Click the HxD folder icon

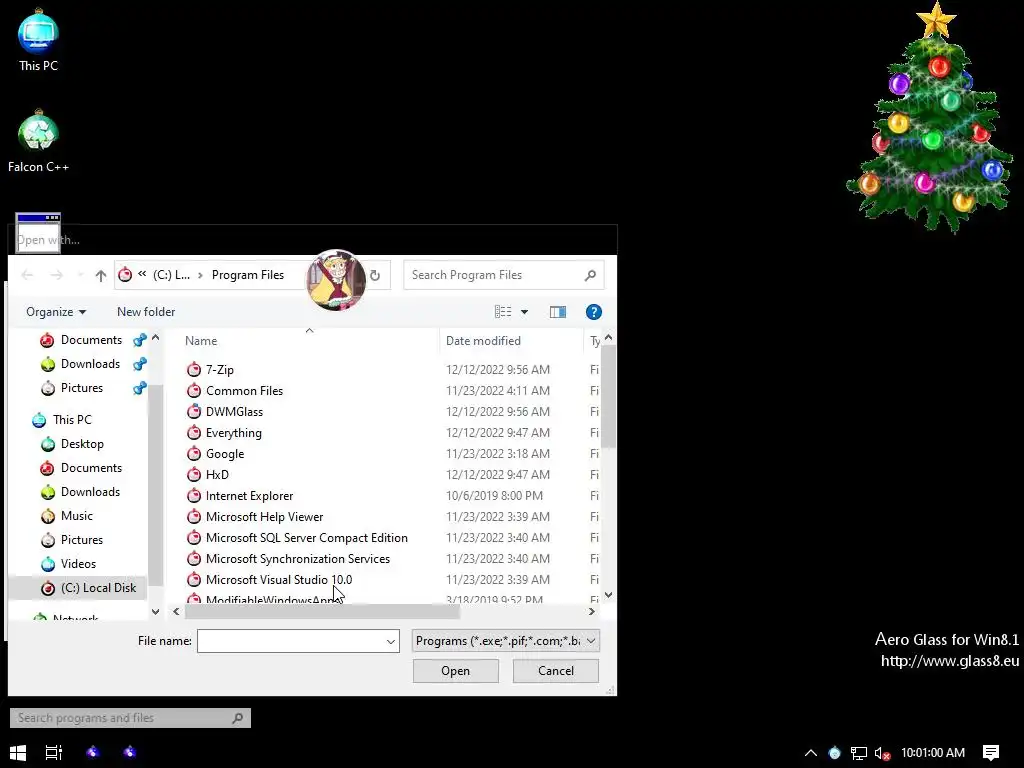[x=194, y=475]
